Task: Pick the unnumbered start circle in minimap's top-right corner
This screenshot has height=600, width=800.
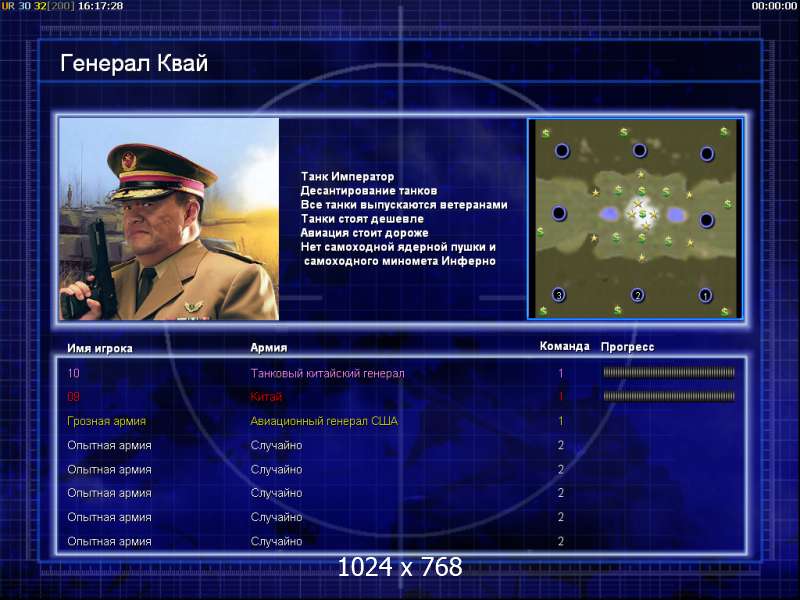Action: point(707,153)
